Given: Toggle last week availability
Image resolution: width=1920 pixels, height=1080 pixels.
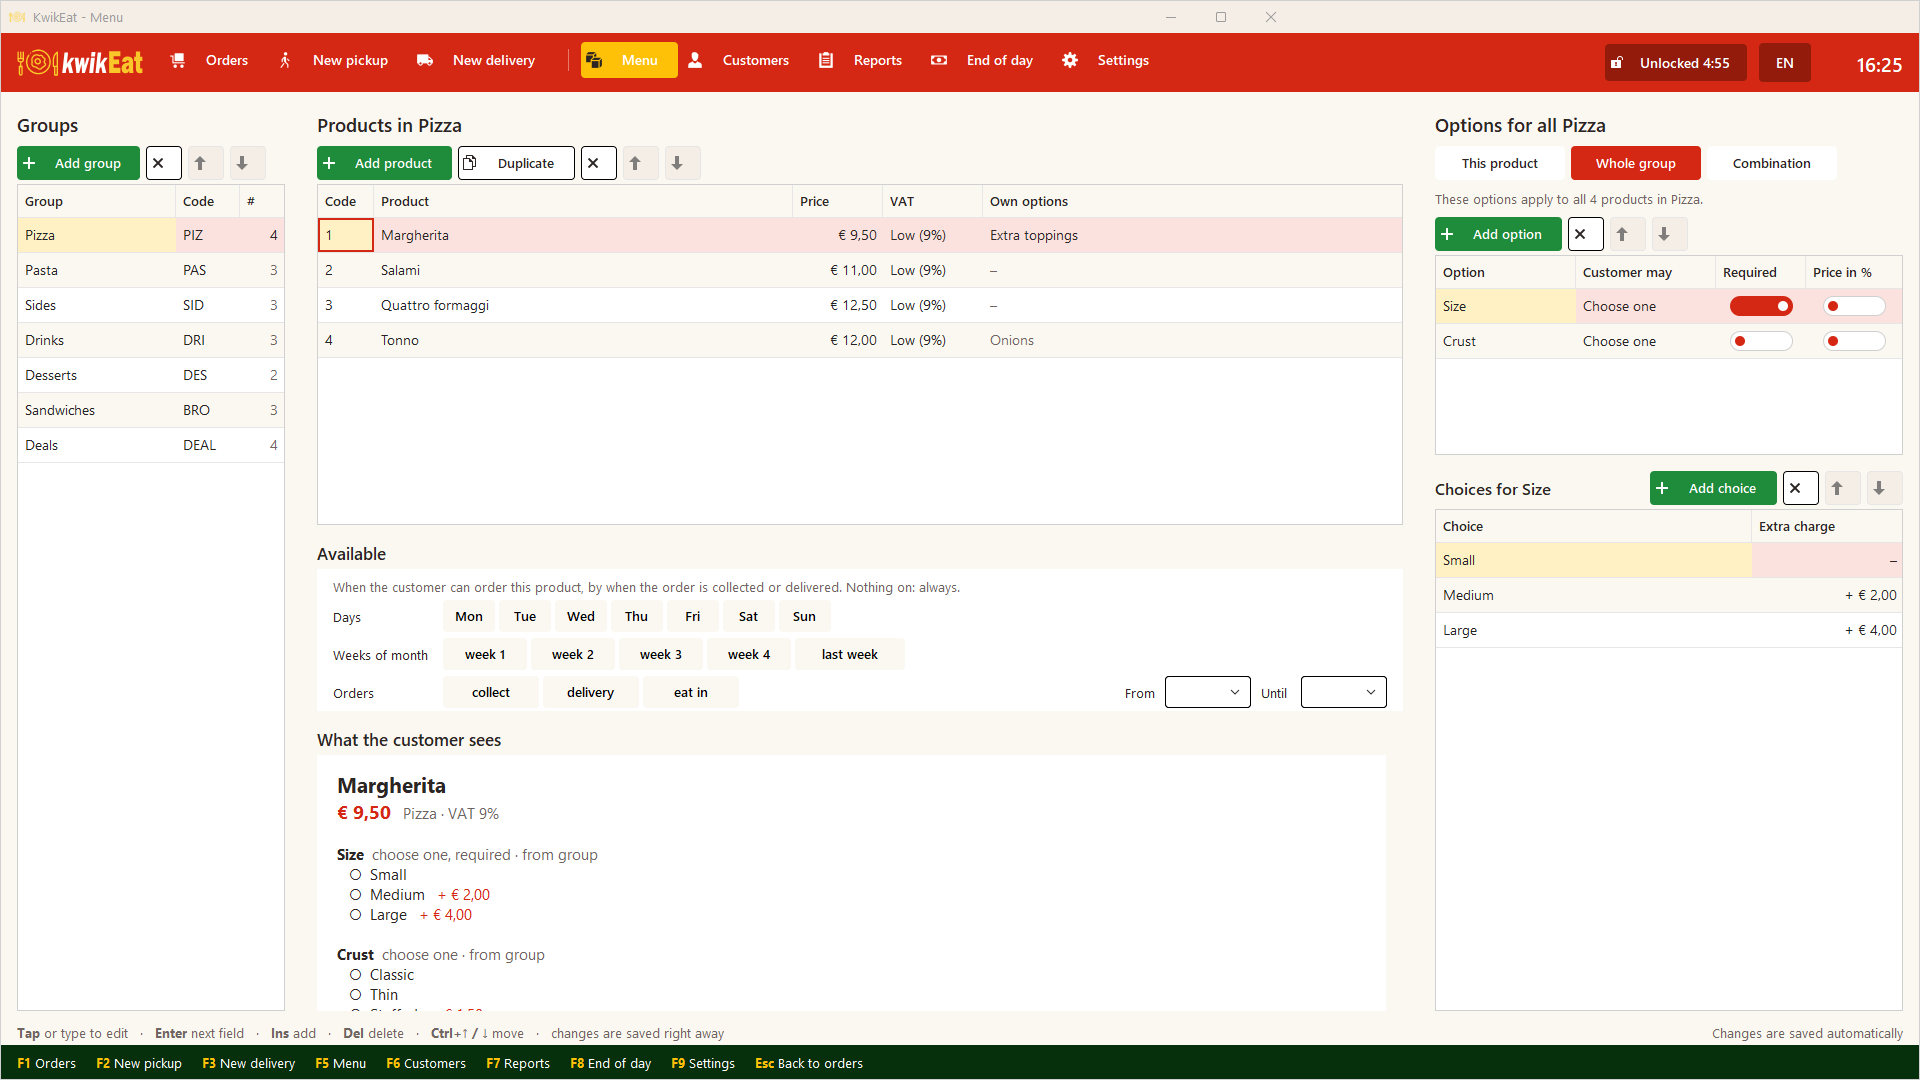Looking at the screenshot, I should point(849,654).
